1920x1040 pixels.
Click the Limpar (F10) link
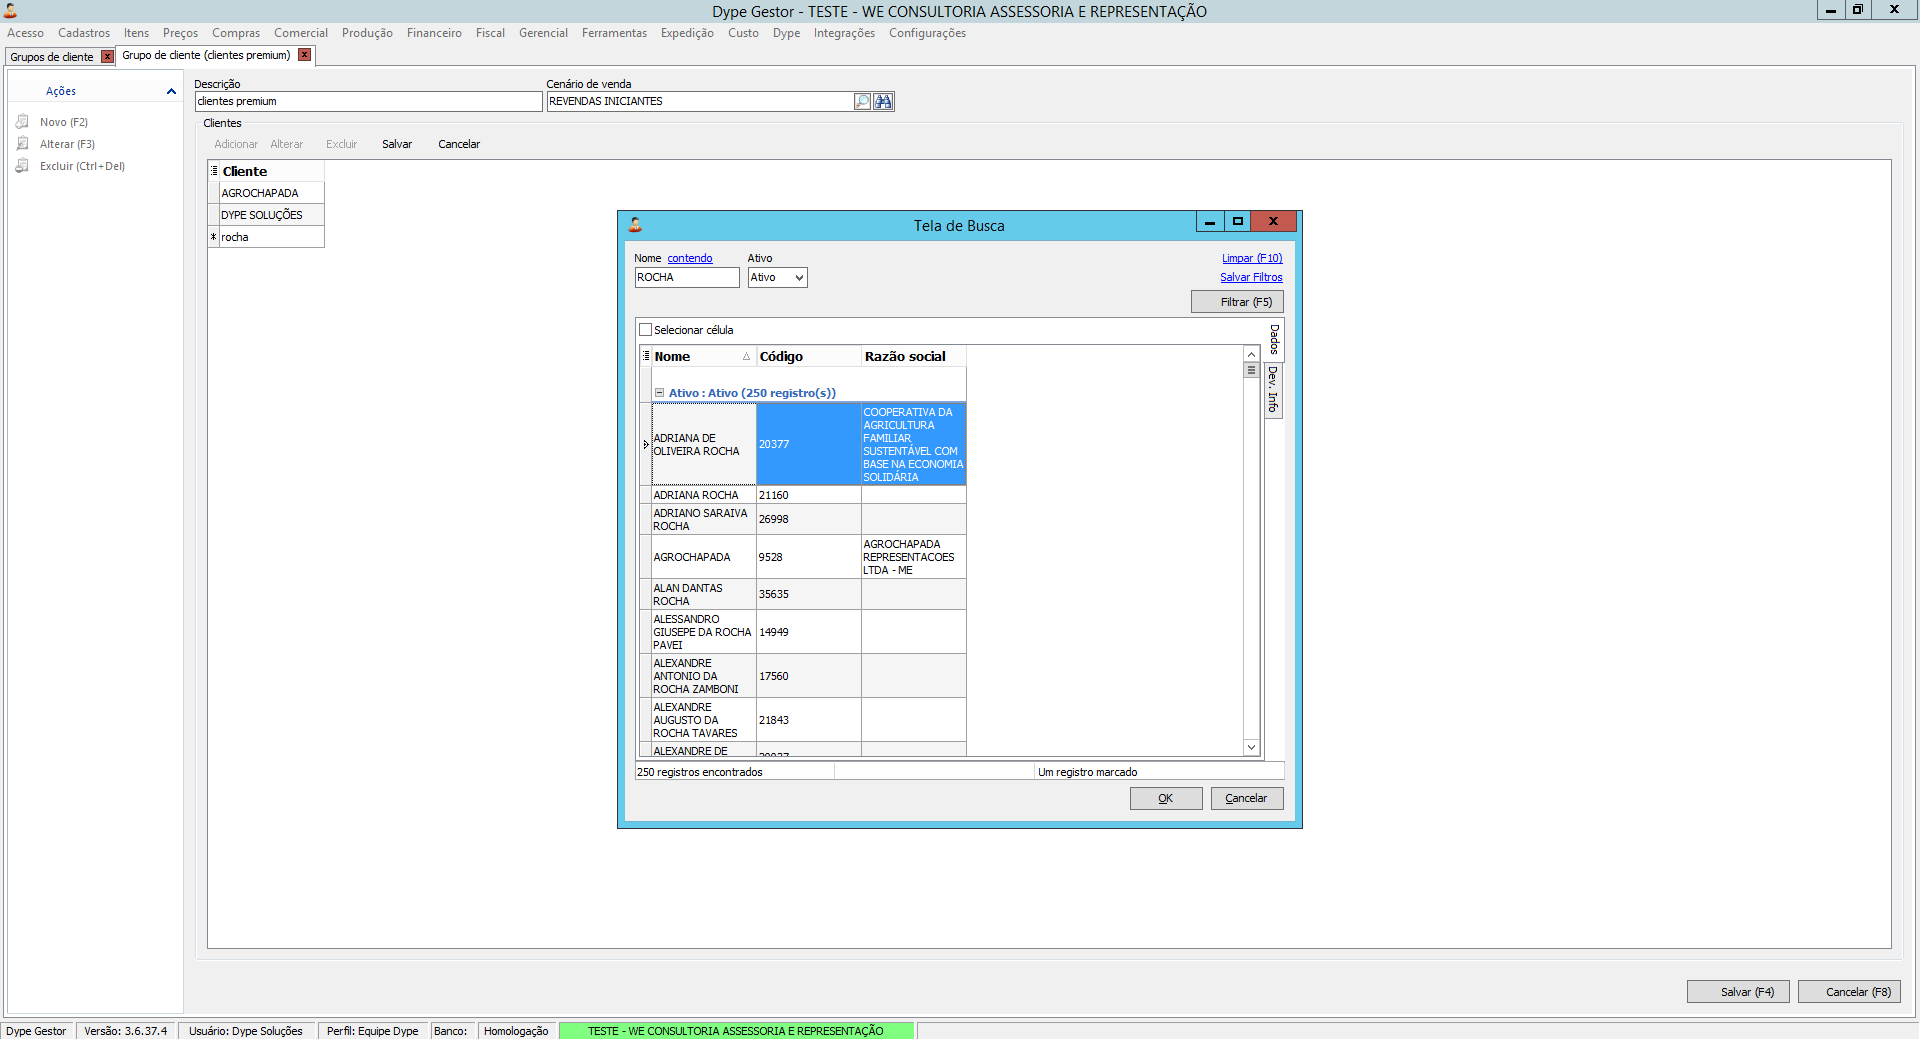coord(1252,258)
